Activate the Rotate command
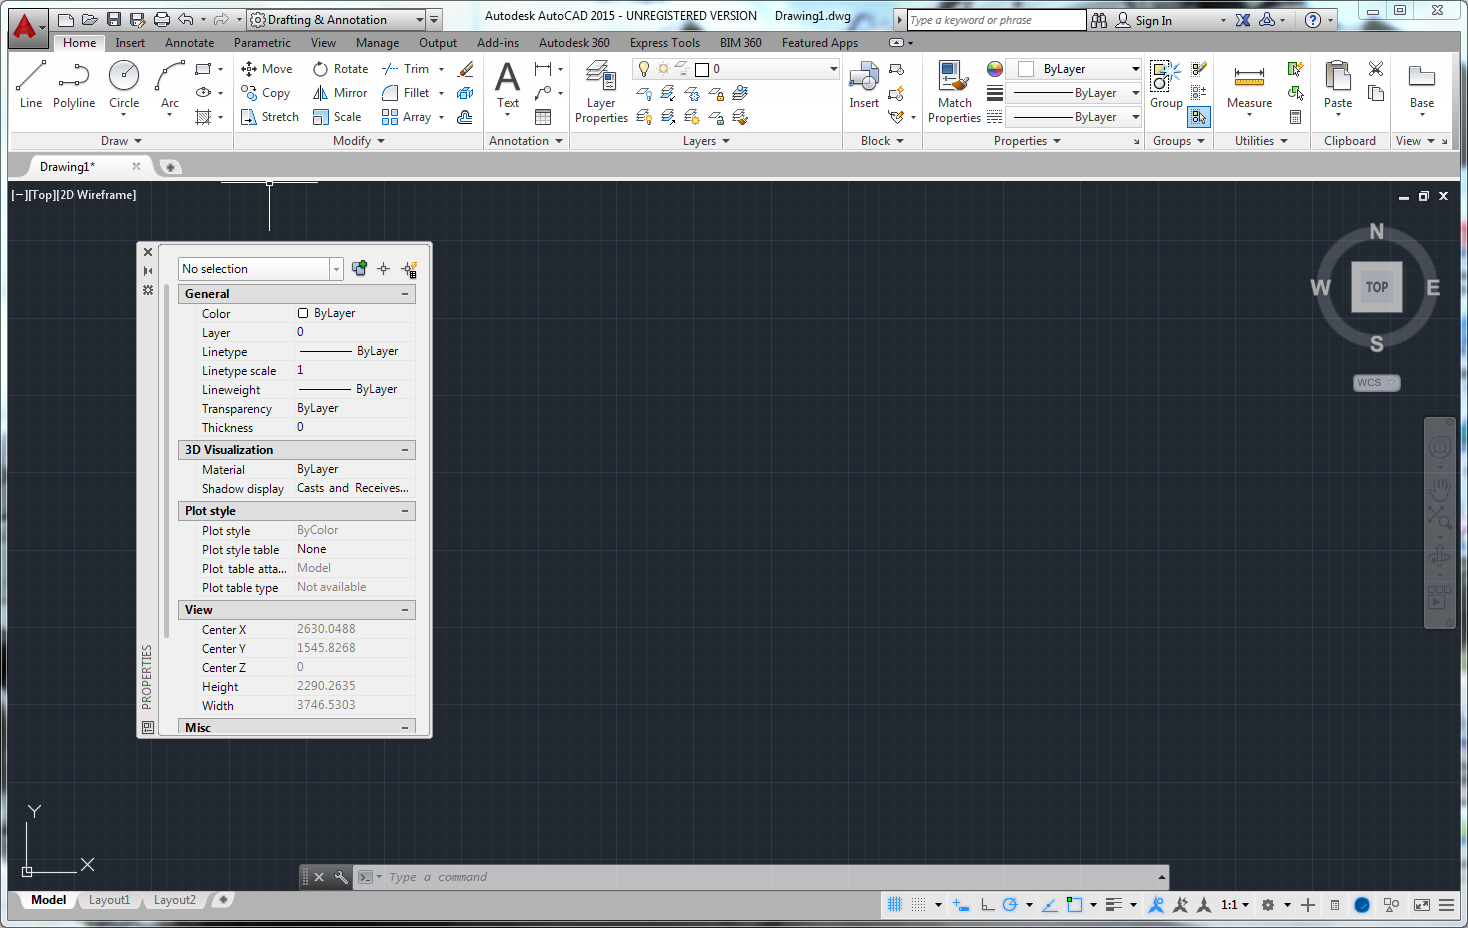 point(341,69)
